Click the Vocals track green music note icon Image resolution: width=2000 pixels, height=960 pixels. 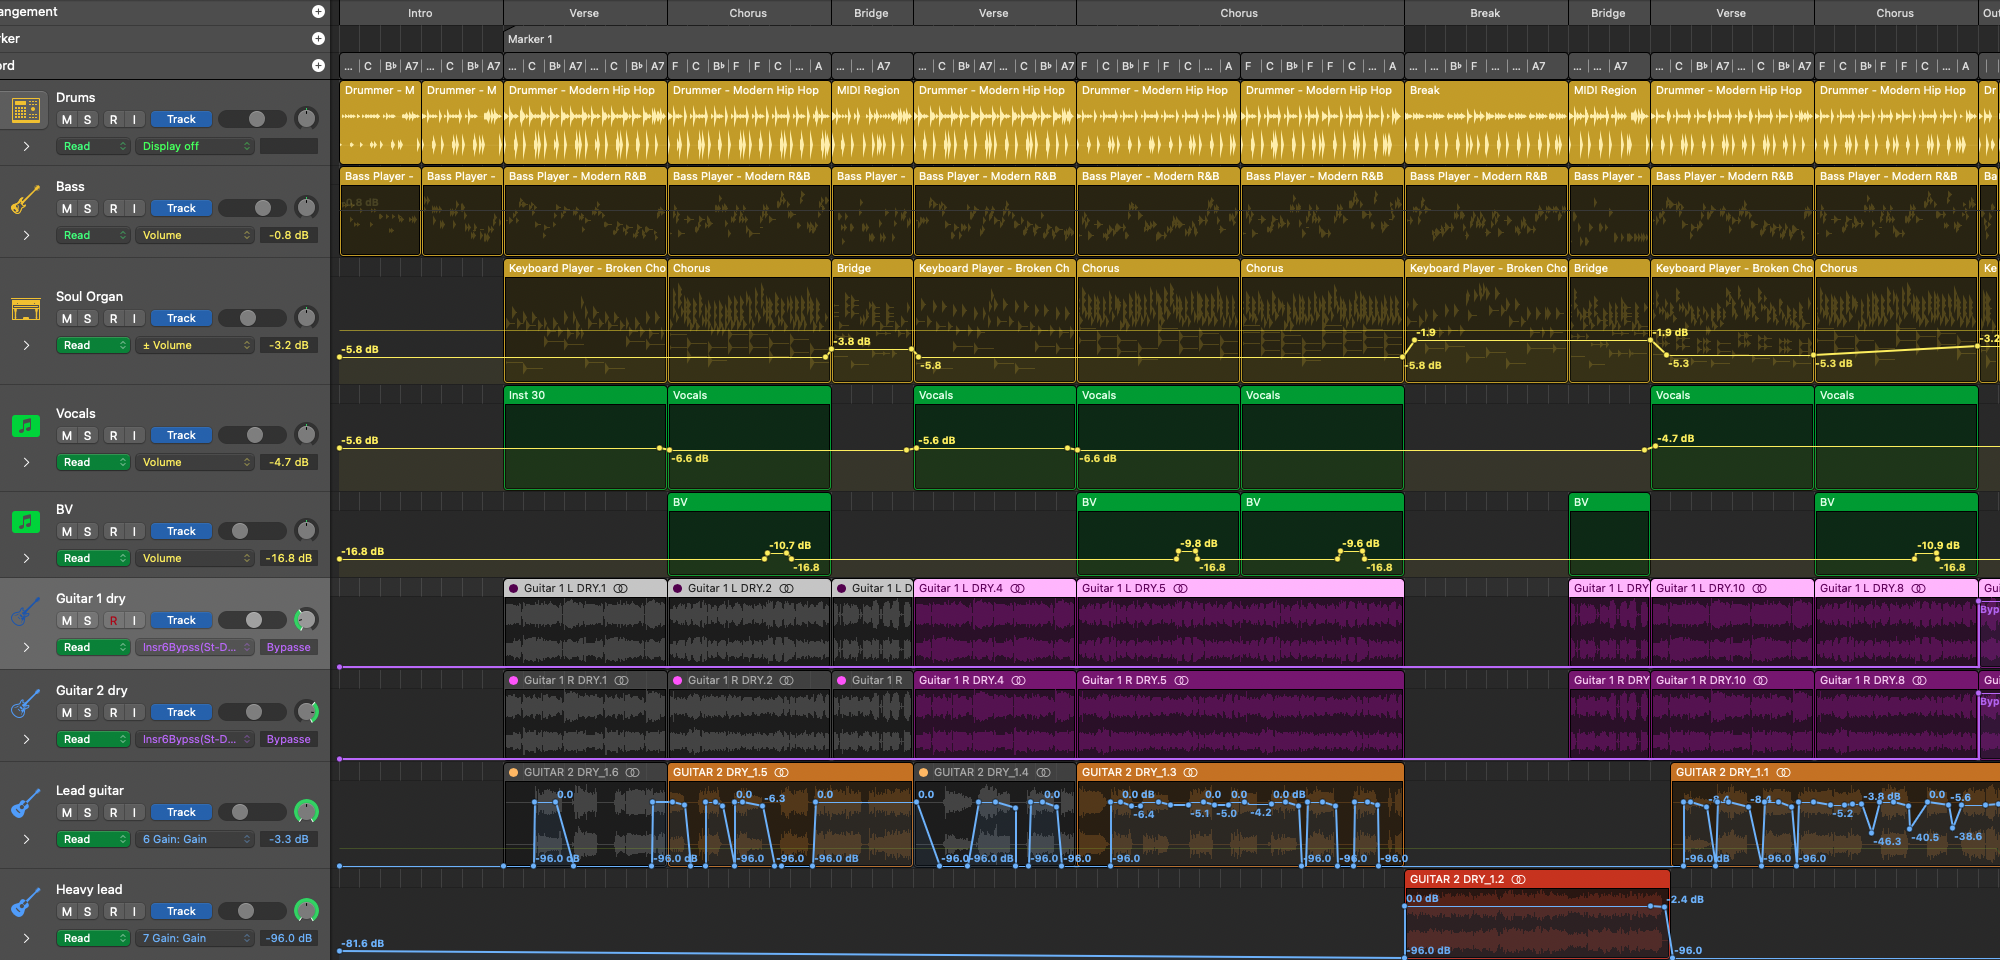pos(26,426)
